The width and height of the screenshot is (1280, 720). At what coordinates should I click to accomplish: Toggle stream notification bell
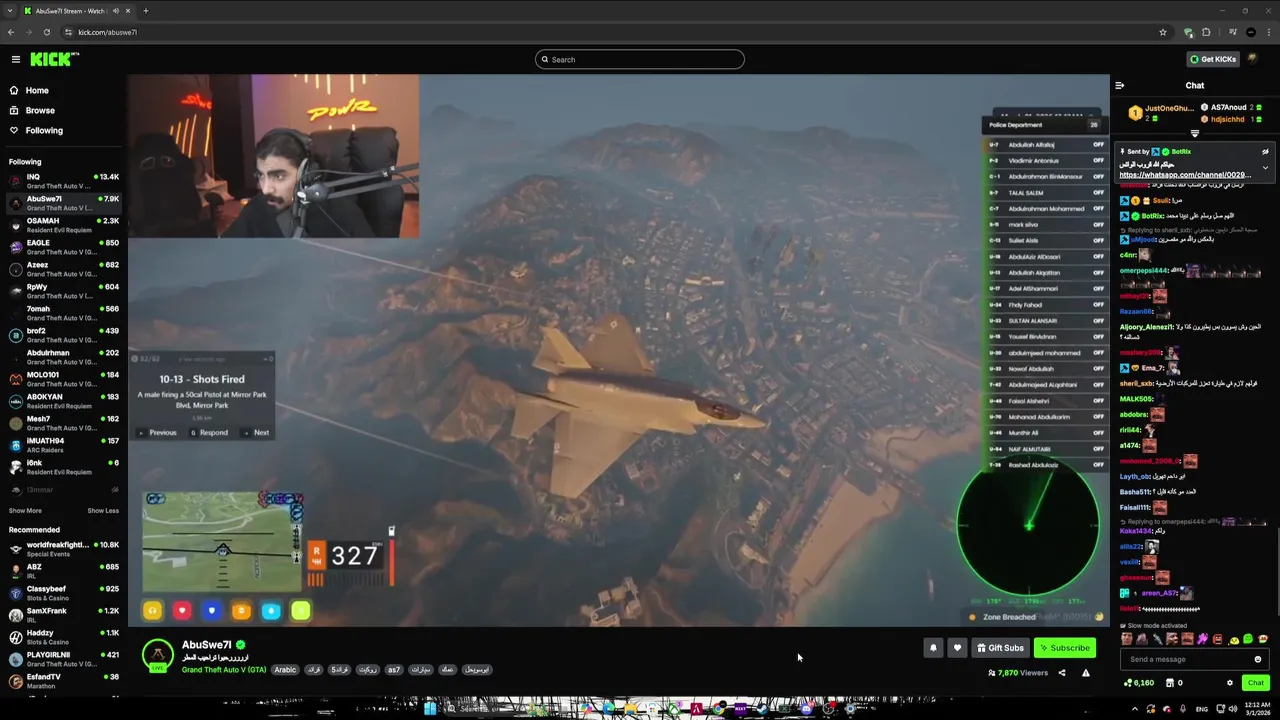pos(933,648)
